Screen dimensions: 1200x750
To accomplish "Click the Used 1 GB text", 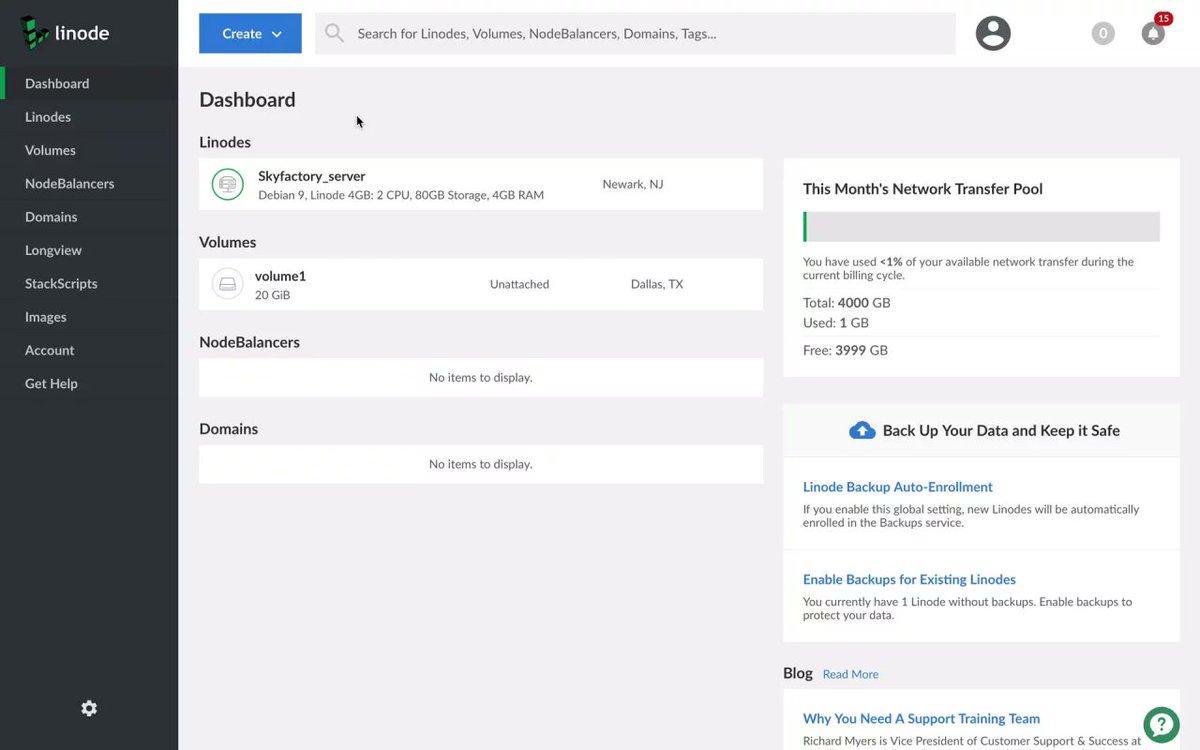I will (836, 323).
